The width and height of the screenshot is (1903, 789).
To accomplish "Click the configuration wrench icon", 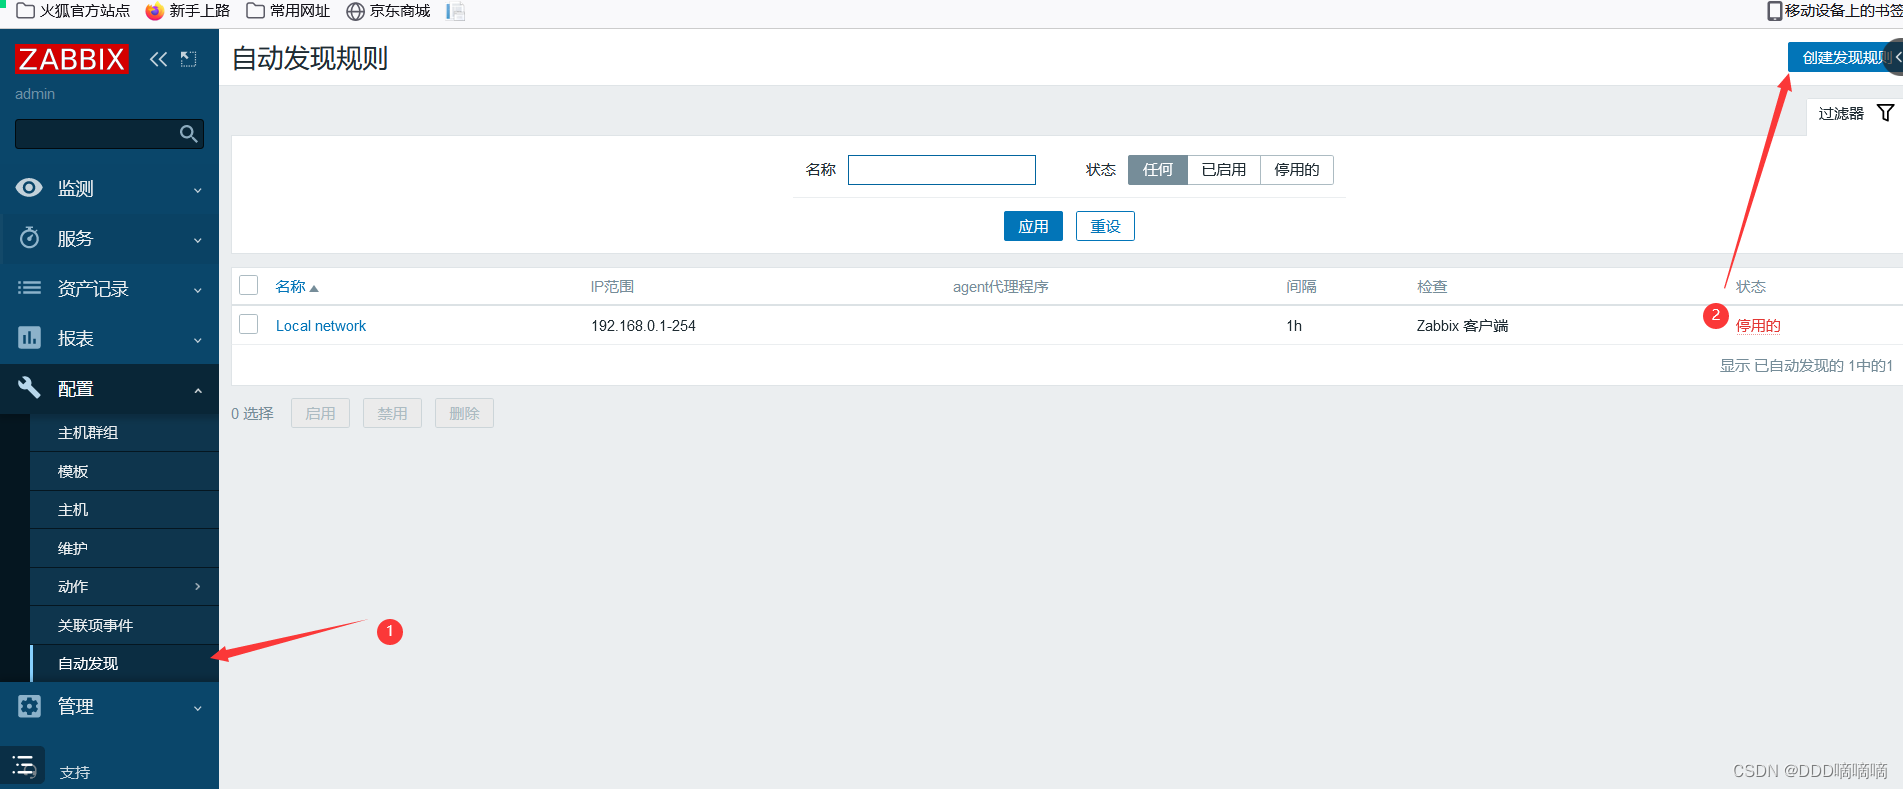I will 29,387.
